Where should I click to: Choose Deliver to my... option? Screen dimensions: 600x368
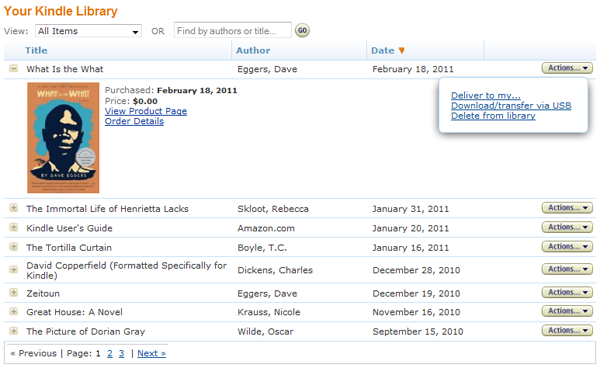486,95
